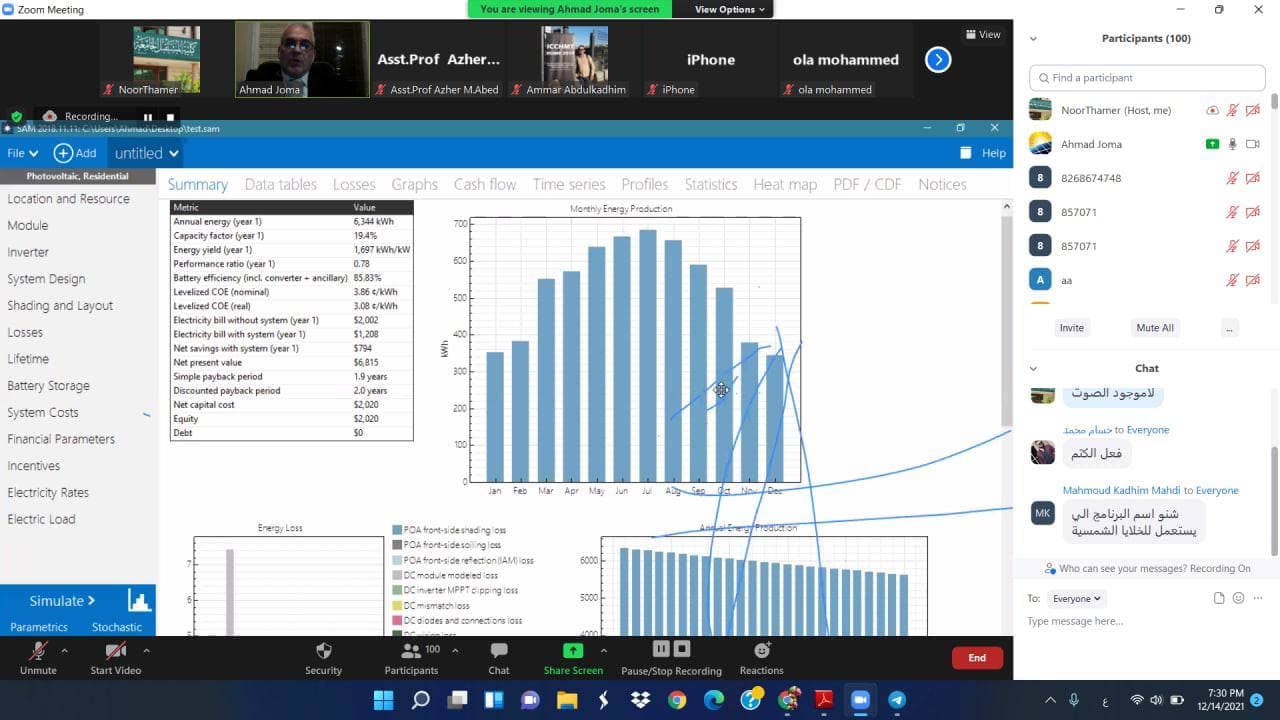Switch to the Cash flow tab
The width and height of the screenshot is (1280, 720).
[484, 184]
